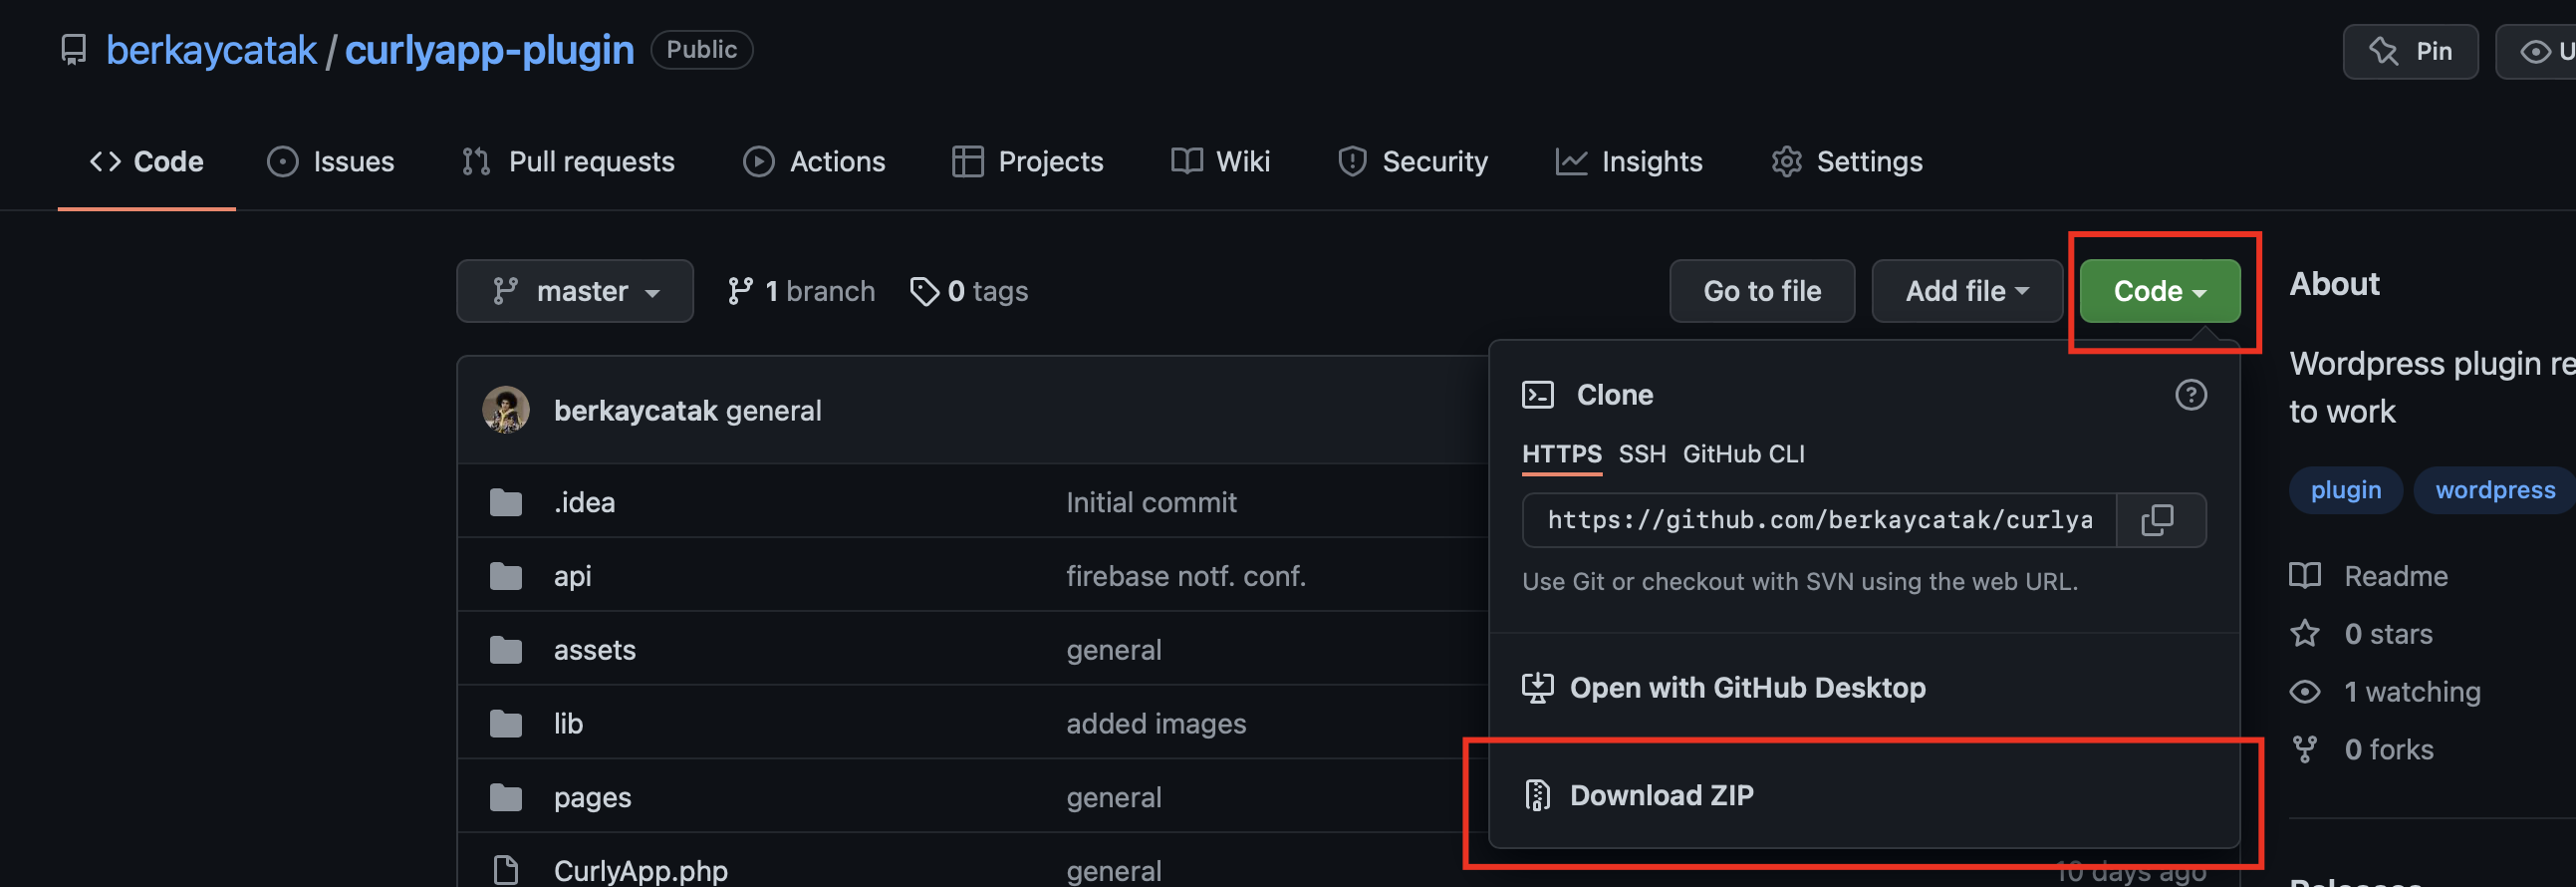Viewport: 2576px width, 887px height.
Task: Open the lib folder
Action: pos(568,724)
